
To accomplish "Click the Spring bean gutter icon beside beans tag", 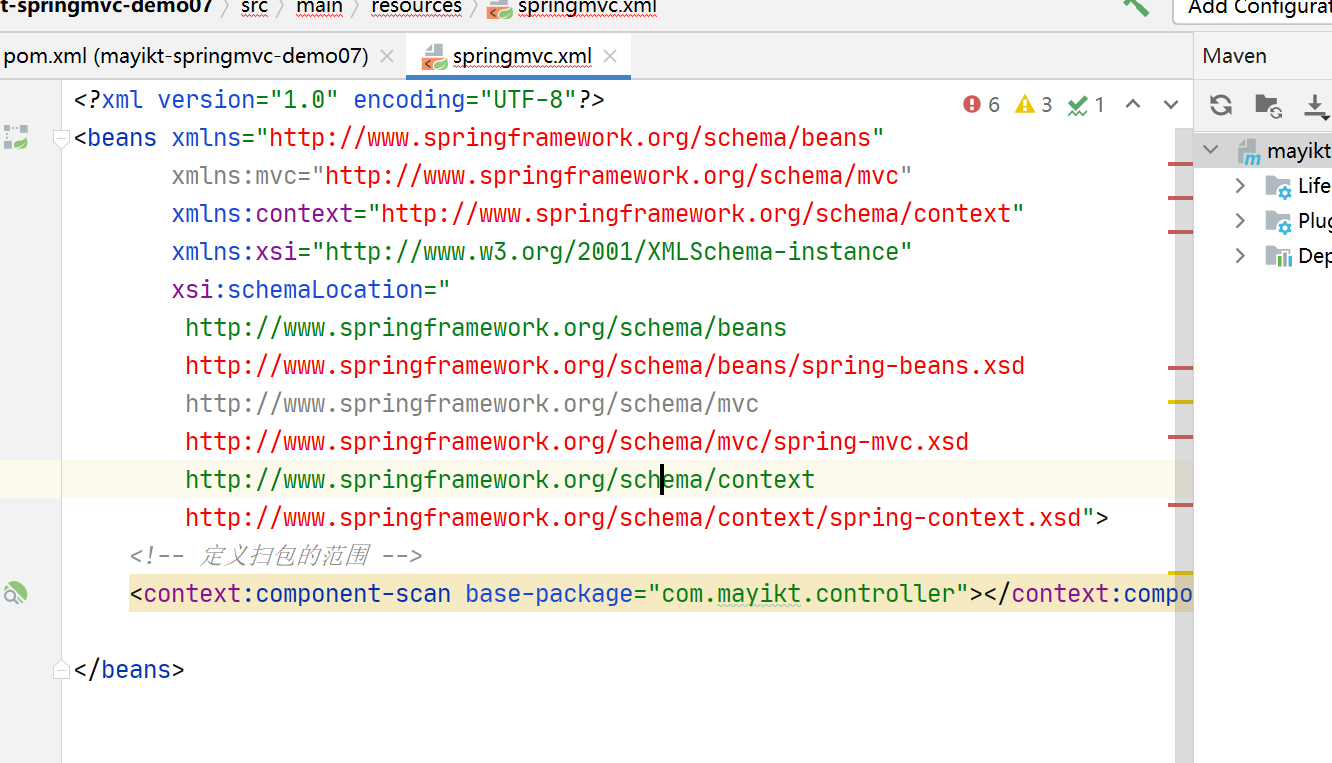I will (16, 137).
